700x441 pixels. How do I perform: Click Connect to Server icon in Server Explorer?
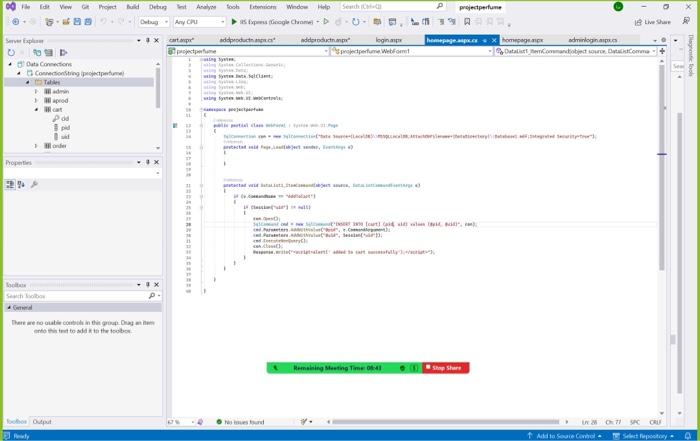point(49,53)
